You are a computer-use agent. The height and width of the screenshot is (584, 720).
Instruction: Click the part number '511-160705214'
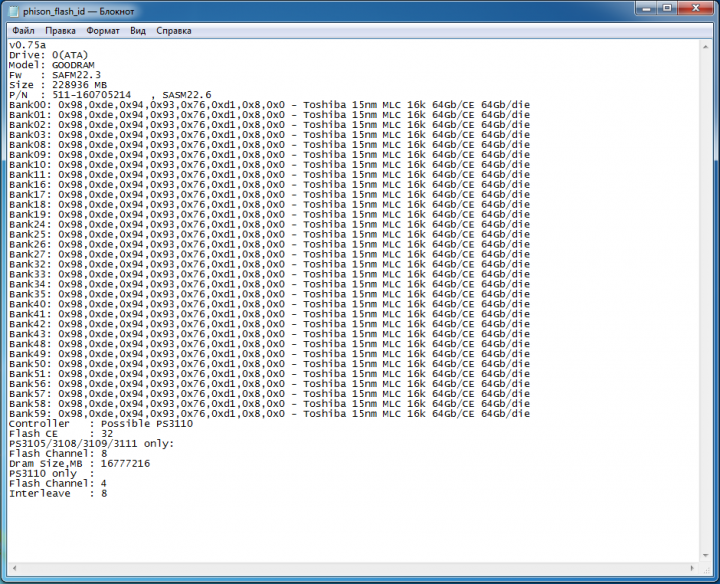pyautogui.click(x=91, y=95)
